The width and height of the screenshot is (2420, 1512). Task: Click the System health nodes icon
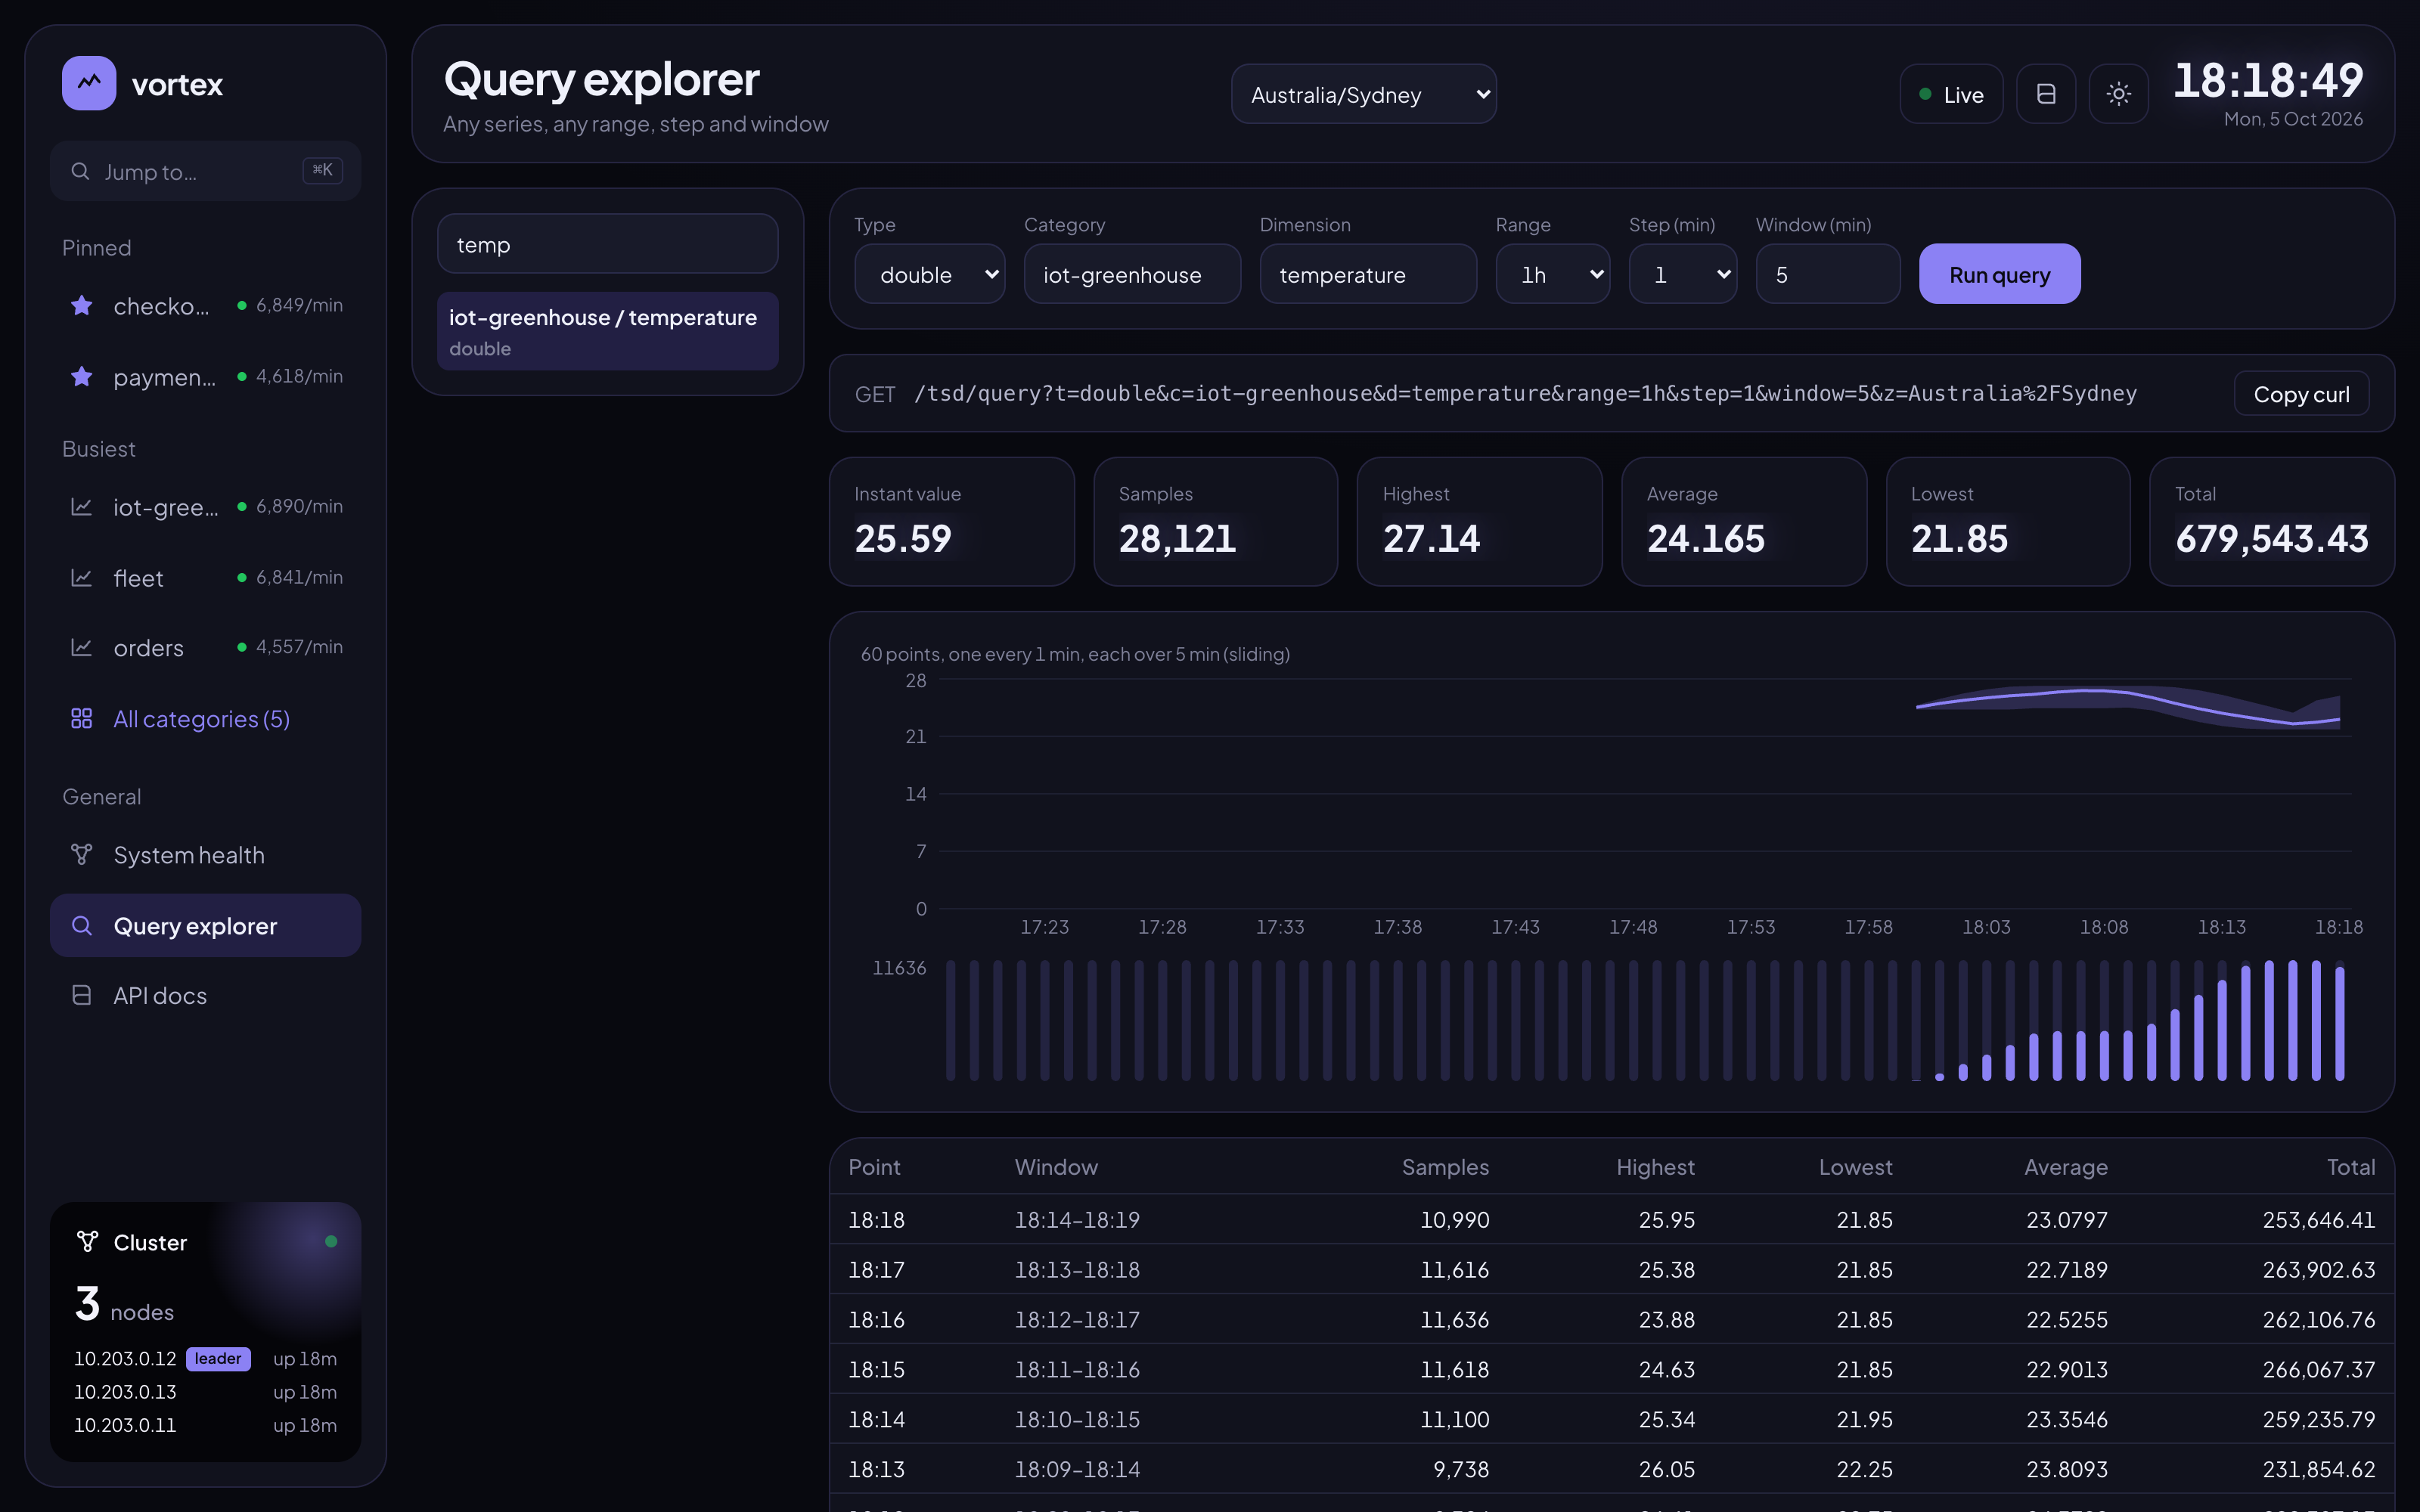(x=82, y=854)
